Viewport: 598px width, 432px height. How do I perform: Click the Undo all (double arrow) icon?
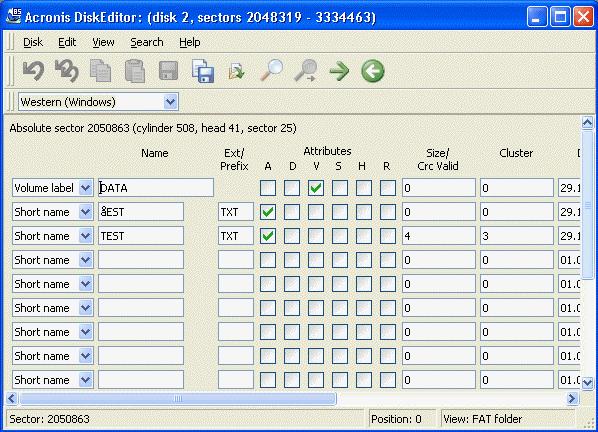(x=67, y=71)
